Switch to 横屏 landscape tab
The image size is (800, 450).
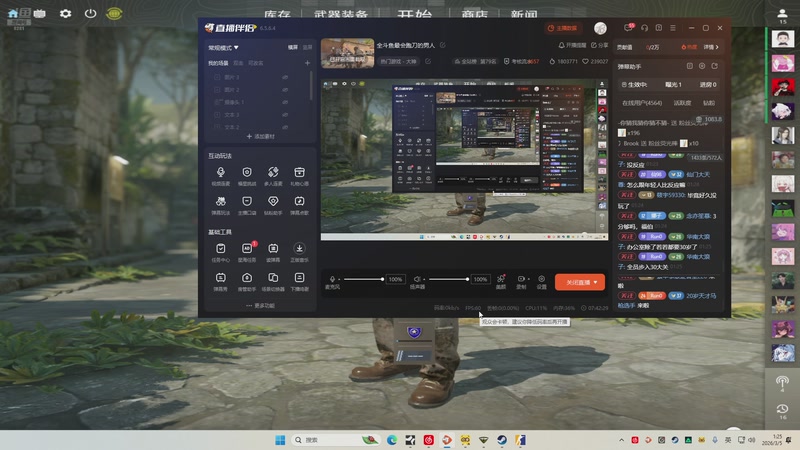(293, 47)
